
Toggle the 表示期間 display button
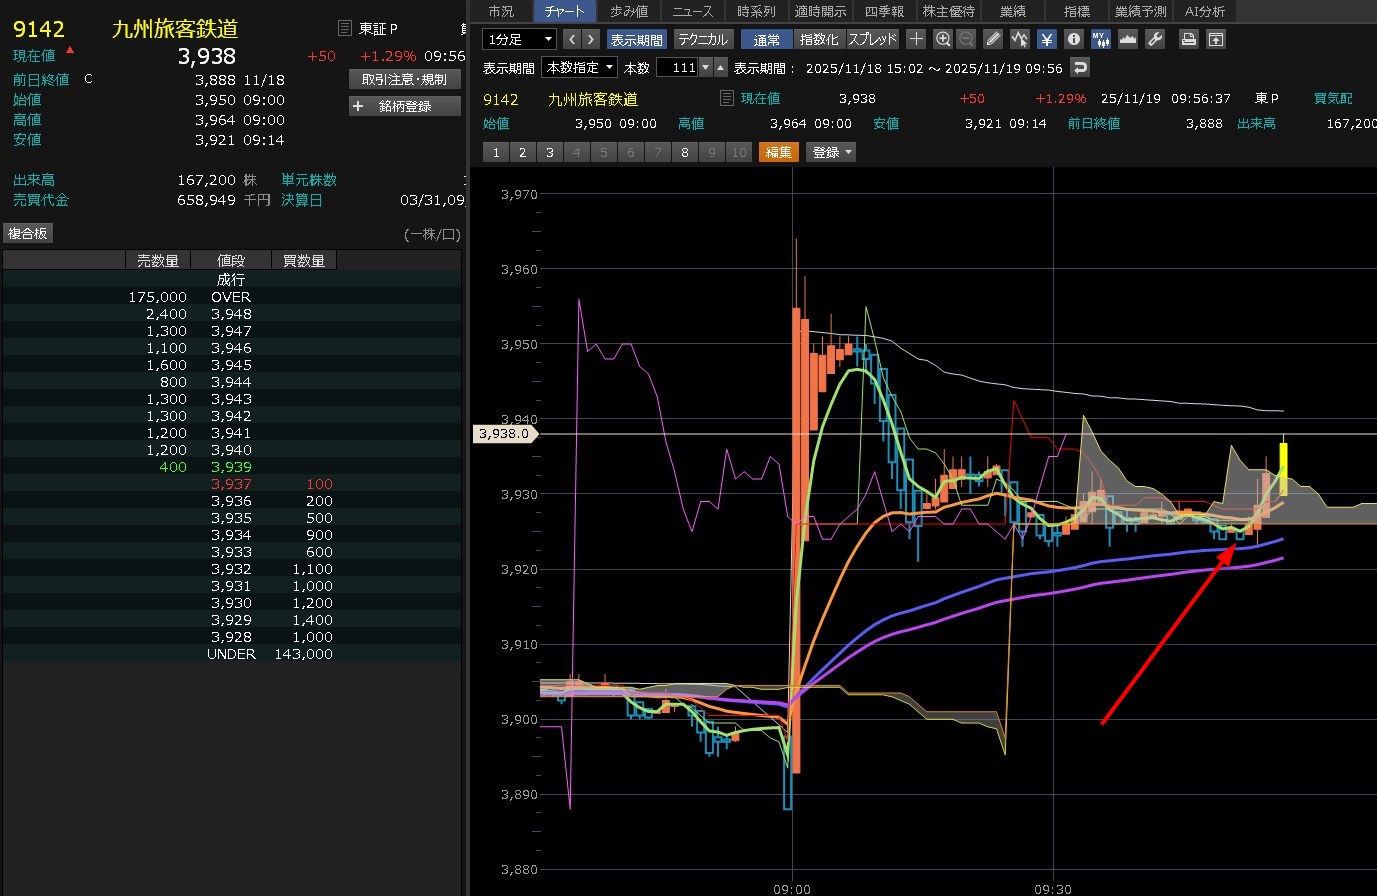tap(636, 39)
